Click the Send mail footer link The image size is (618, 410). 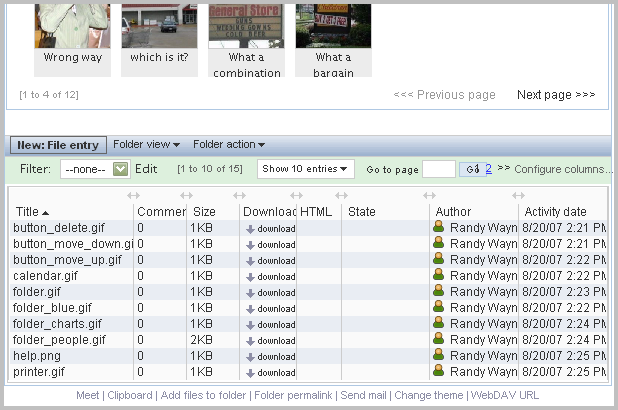pyautogui.click(x=363, y=395)
